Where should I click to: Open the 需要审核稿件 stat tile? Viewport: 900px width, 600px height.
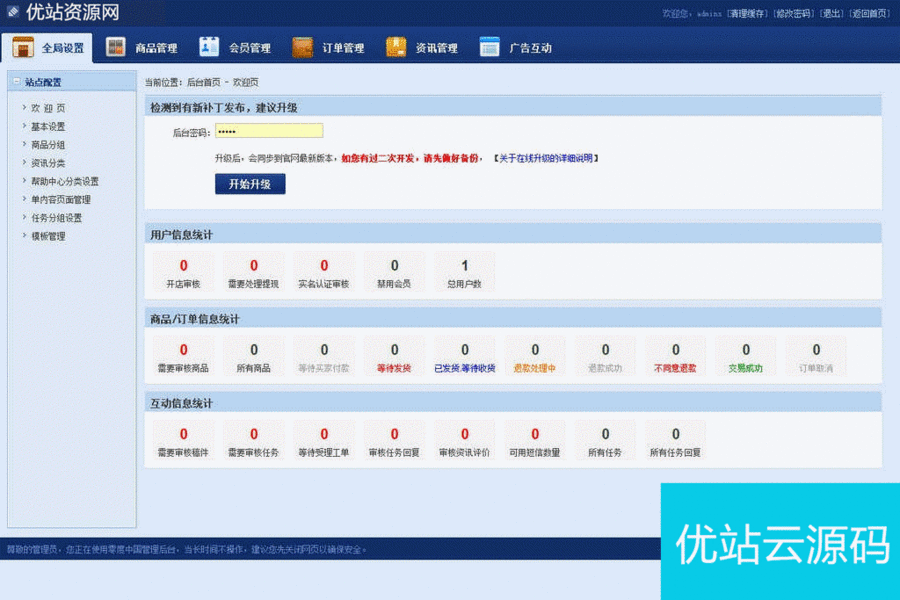pos(184,441)
